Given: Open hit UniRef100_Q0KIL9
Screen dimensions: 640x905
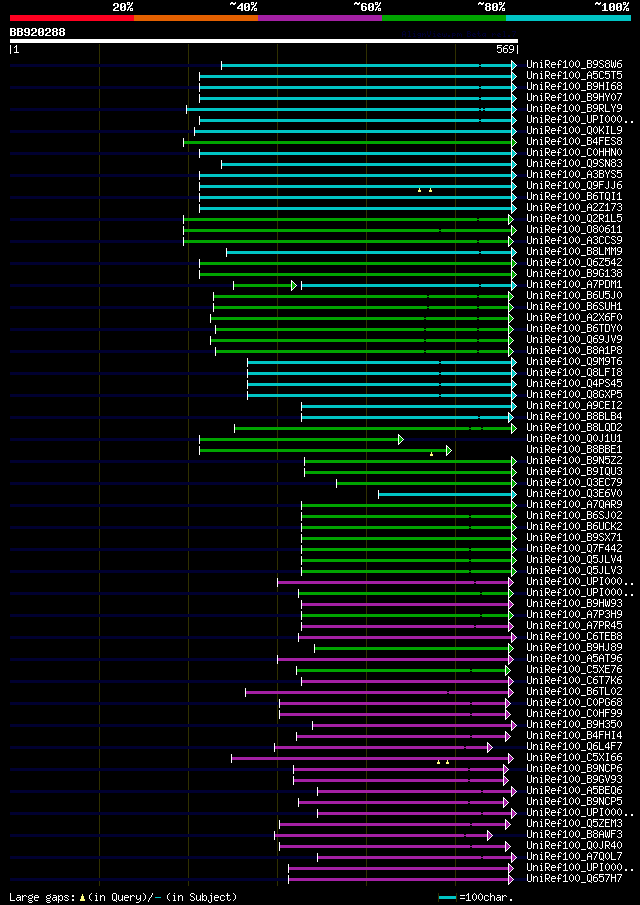Looking at the screenshot, I should [x=574, y=130].
